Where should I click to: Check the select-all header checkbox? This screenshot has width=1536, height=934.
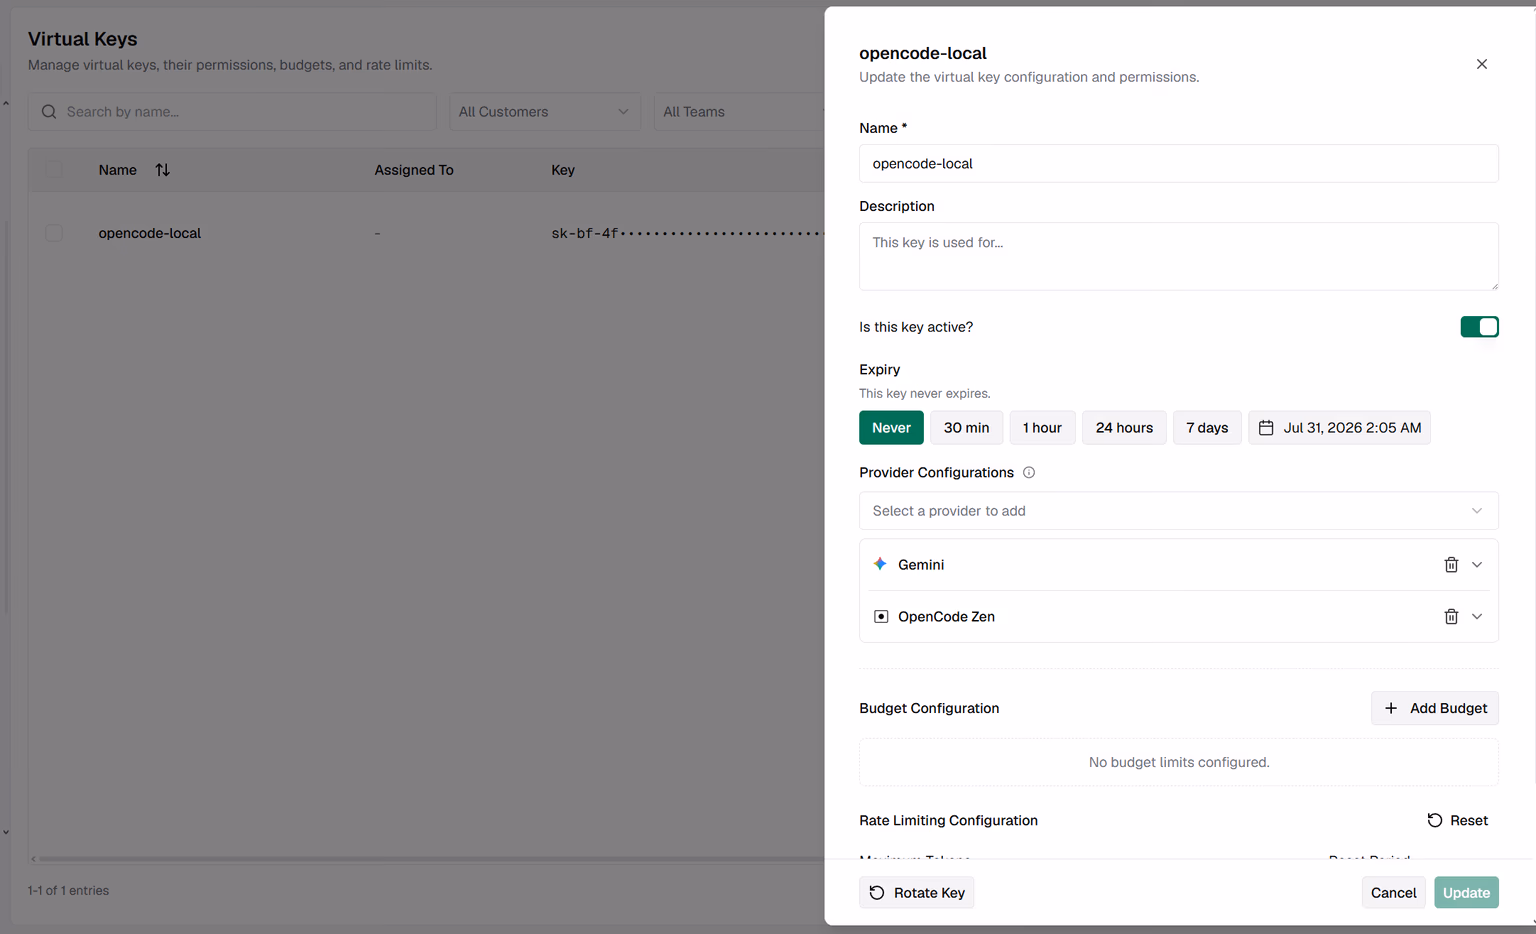[x=54, y=170]
